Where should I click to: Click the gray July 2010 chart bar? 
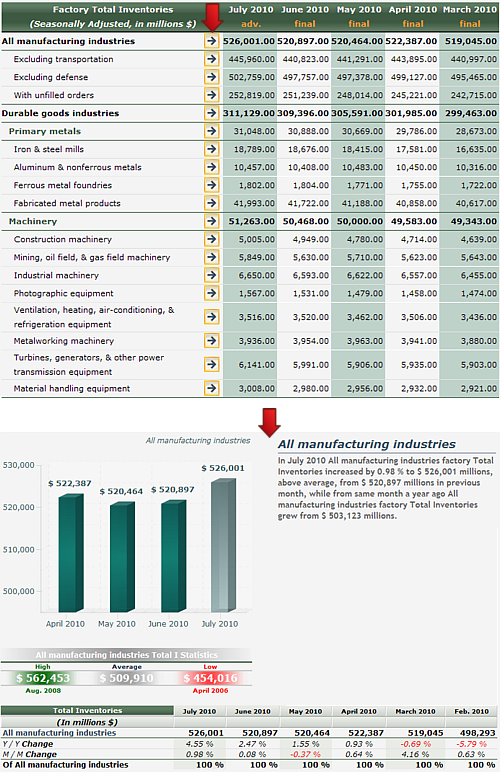pos(223,545)
